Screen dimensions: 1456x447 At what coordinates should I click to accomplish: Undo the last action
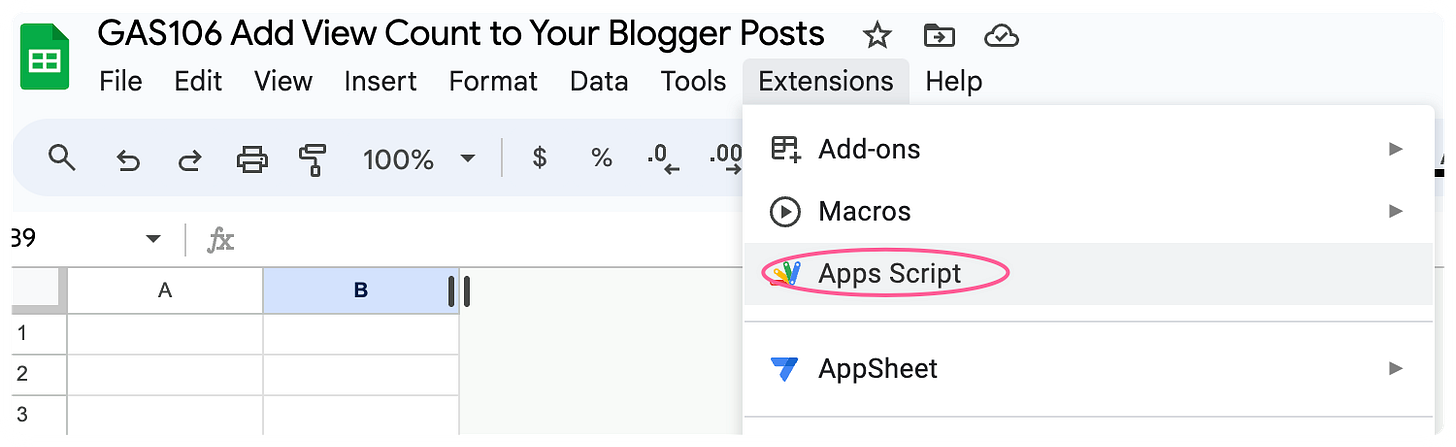point(128,159)
